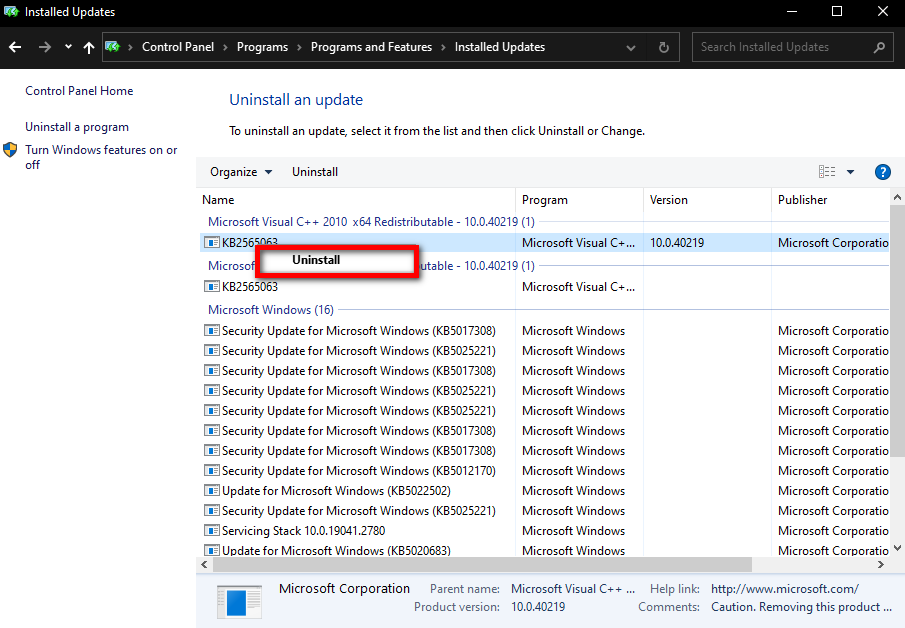Expand the view options dropdown arrow
Image resolution: width=905 pixels, height=628 pixels.
tap(850, 172)
